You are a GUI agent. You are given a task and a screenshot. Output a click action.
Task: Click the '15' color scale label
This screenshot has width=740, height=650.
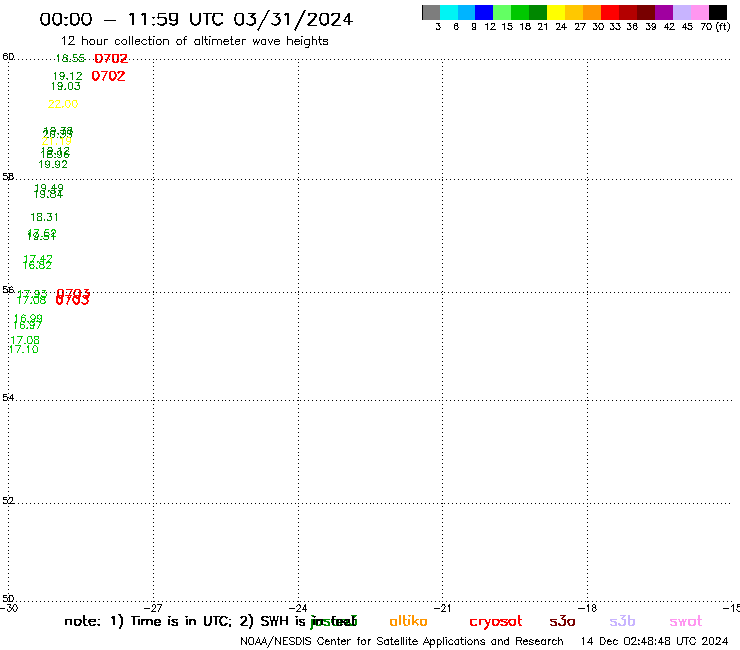click(507, 27)
